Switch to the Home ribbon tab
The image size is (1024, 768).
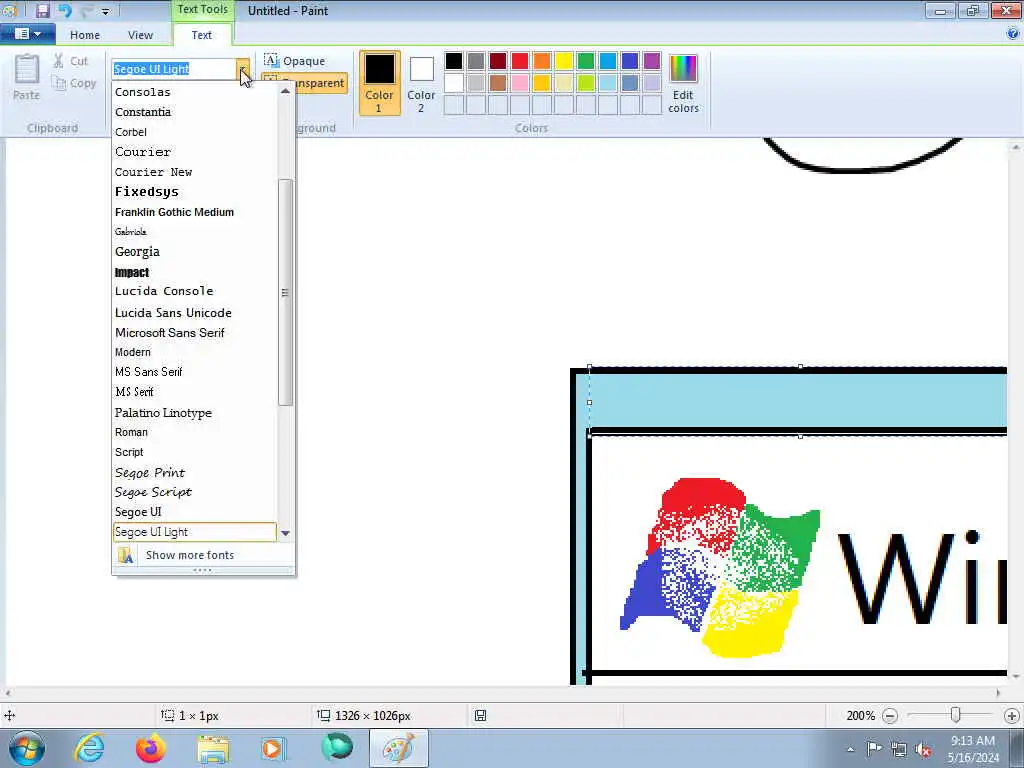coord(85,35)
